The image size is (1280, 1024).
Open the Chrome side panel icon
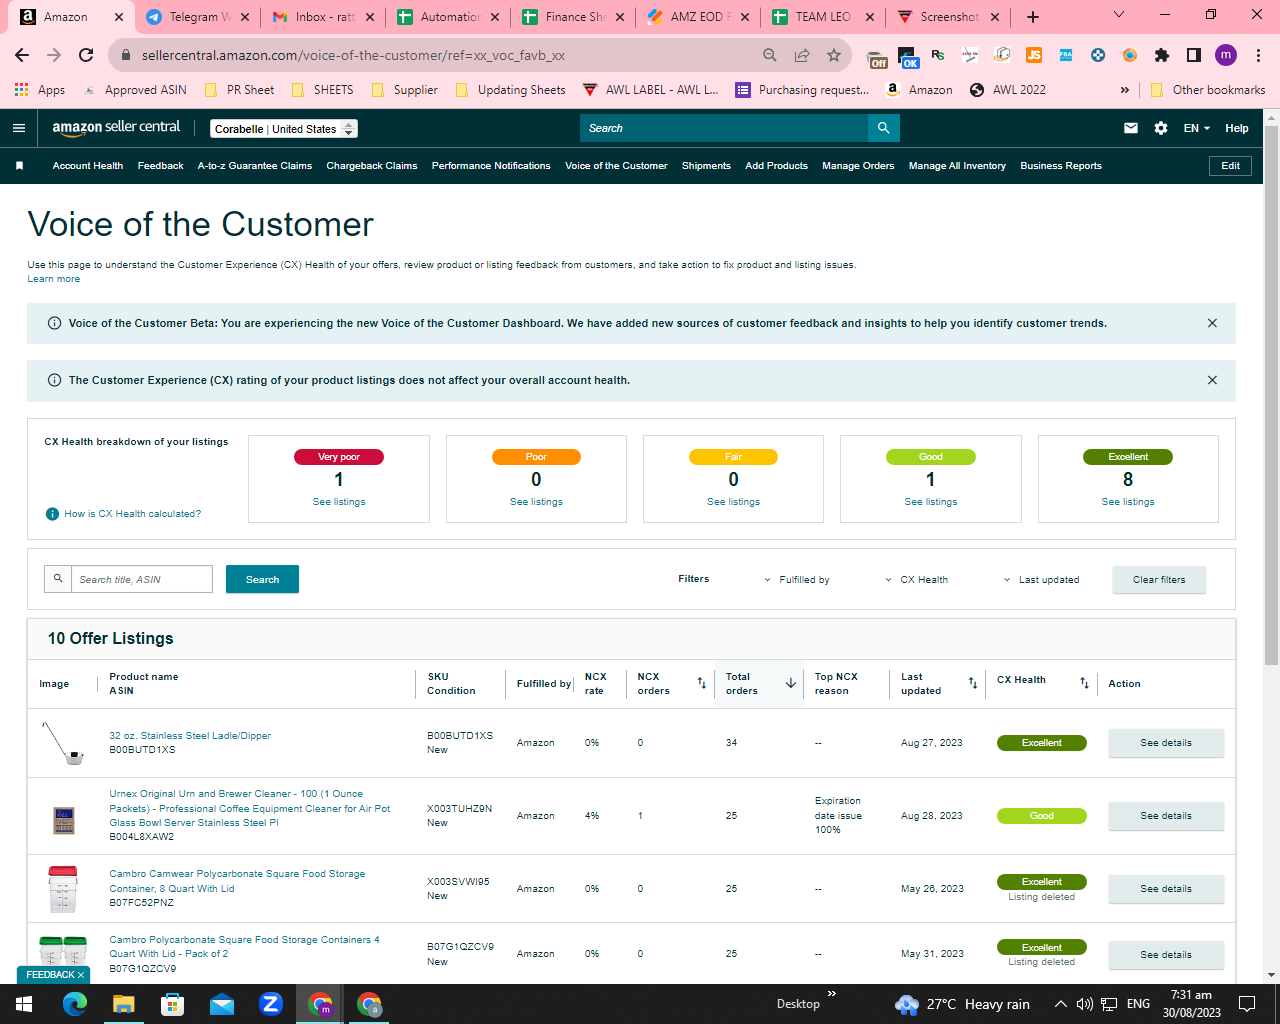point(1194,55)
